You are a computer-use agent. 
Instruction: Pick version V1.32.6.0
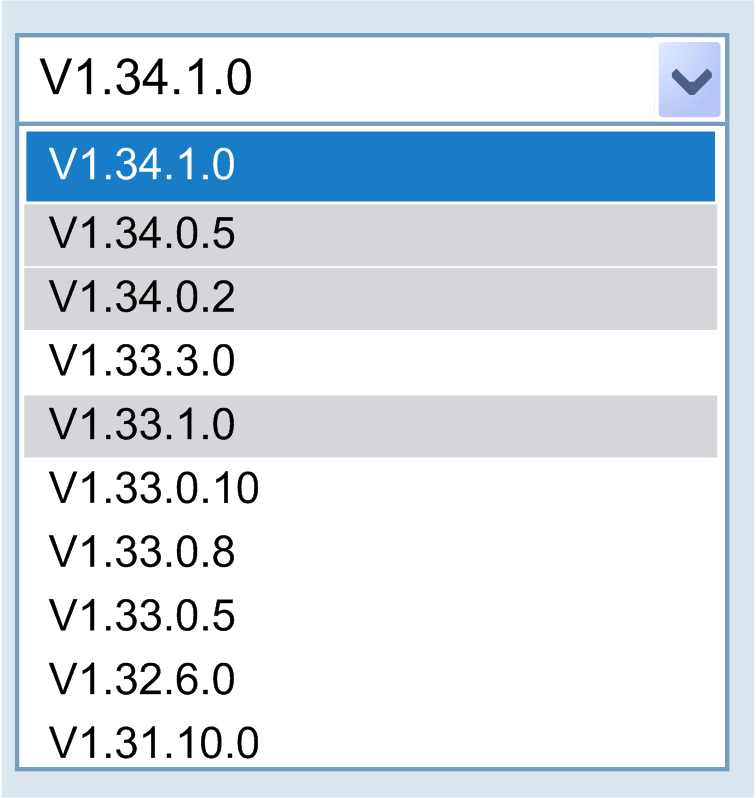click(x=370, y=680)
